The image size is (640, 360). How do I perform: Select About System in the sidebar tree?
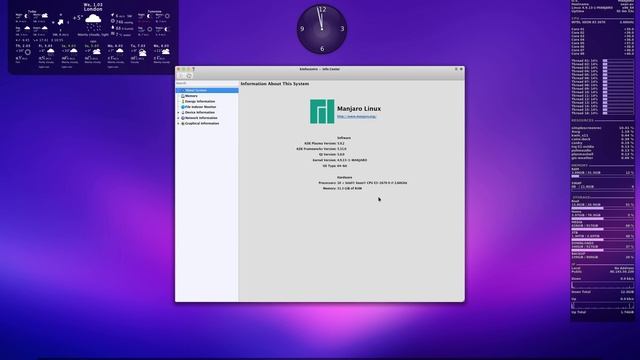tap(207, 90)
